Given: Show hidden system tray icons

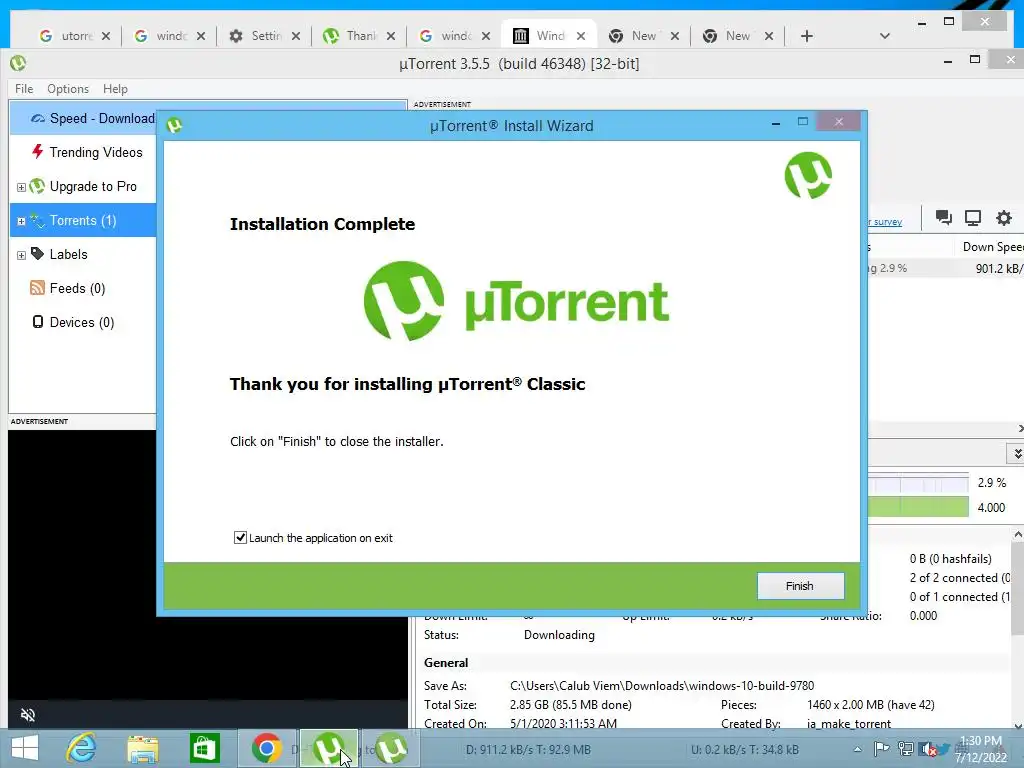Looking at the screenshot, I should pos(857,749).
